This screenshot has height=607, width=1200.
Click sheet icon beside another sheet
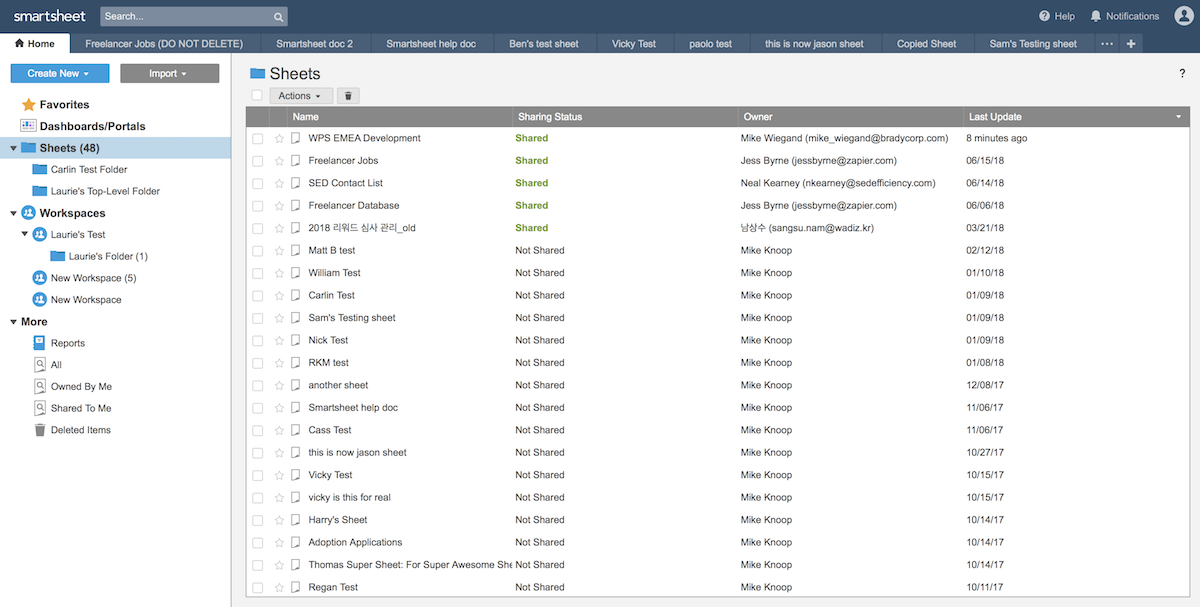(x=296, y=385)
